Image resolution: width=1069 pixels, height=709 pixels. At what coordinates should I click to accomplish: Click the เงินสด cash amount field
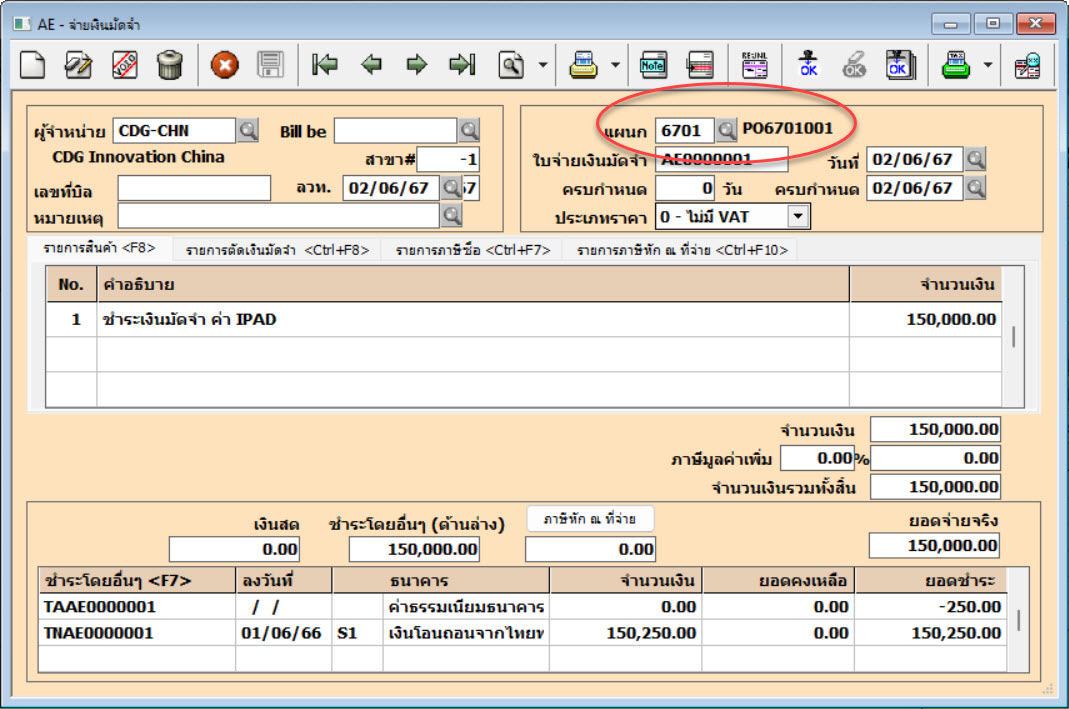click(234, 549)
